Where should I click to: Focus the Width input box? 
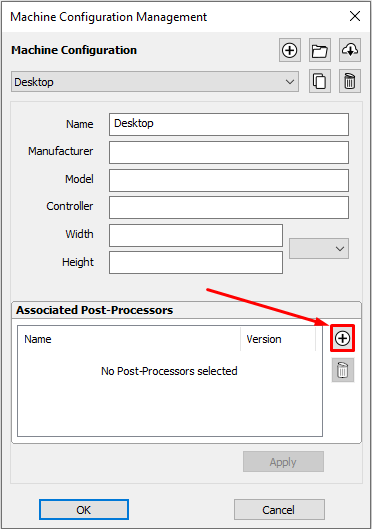196,235
